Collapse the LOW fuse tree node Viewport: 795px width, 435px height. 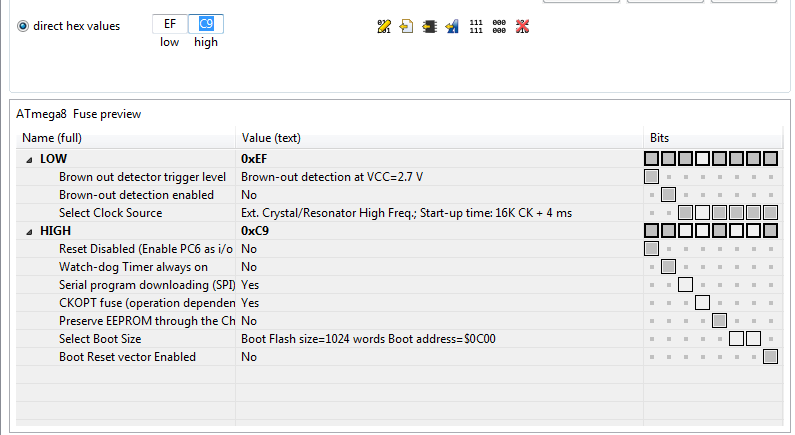pyautogui.click(x=29, y=160)
